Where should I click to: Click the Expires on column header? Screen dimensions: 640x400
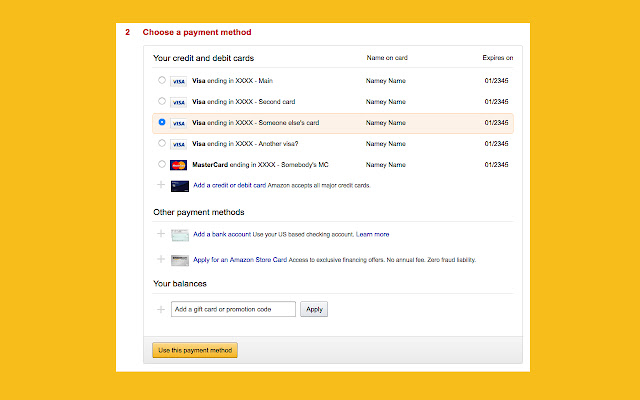(498, 58)
